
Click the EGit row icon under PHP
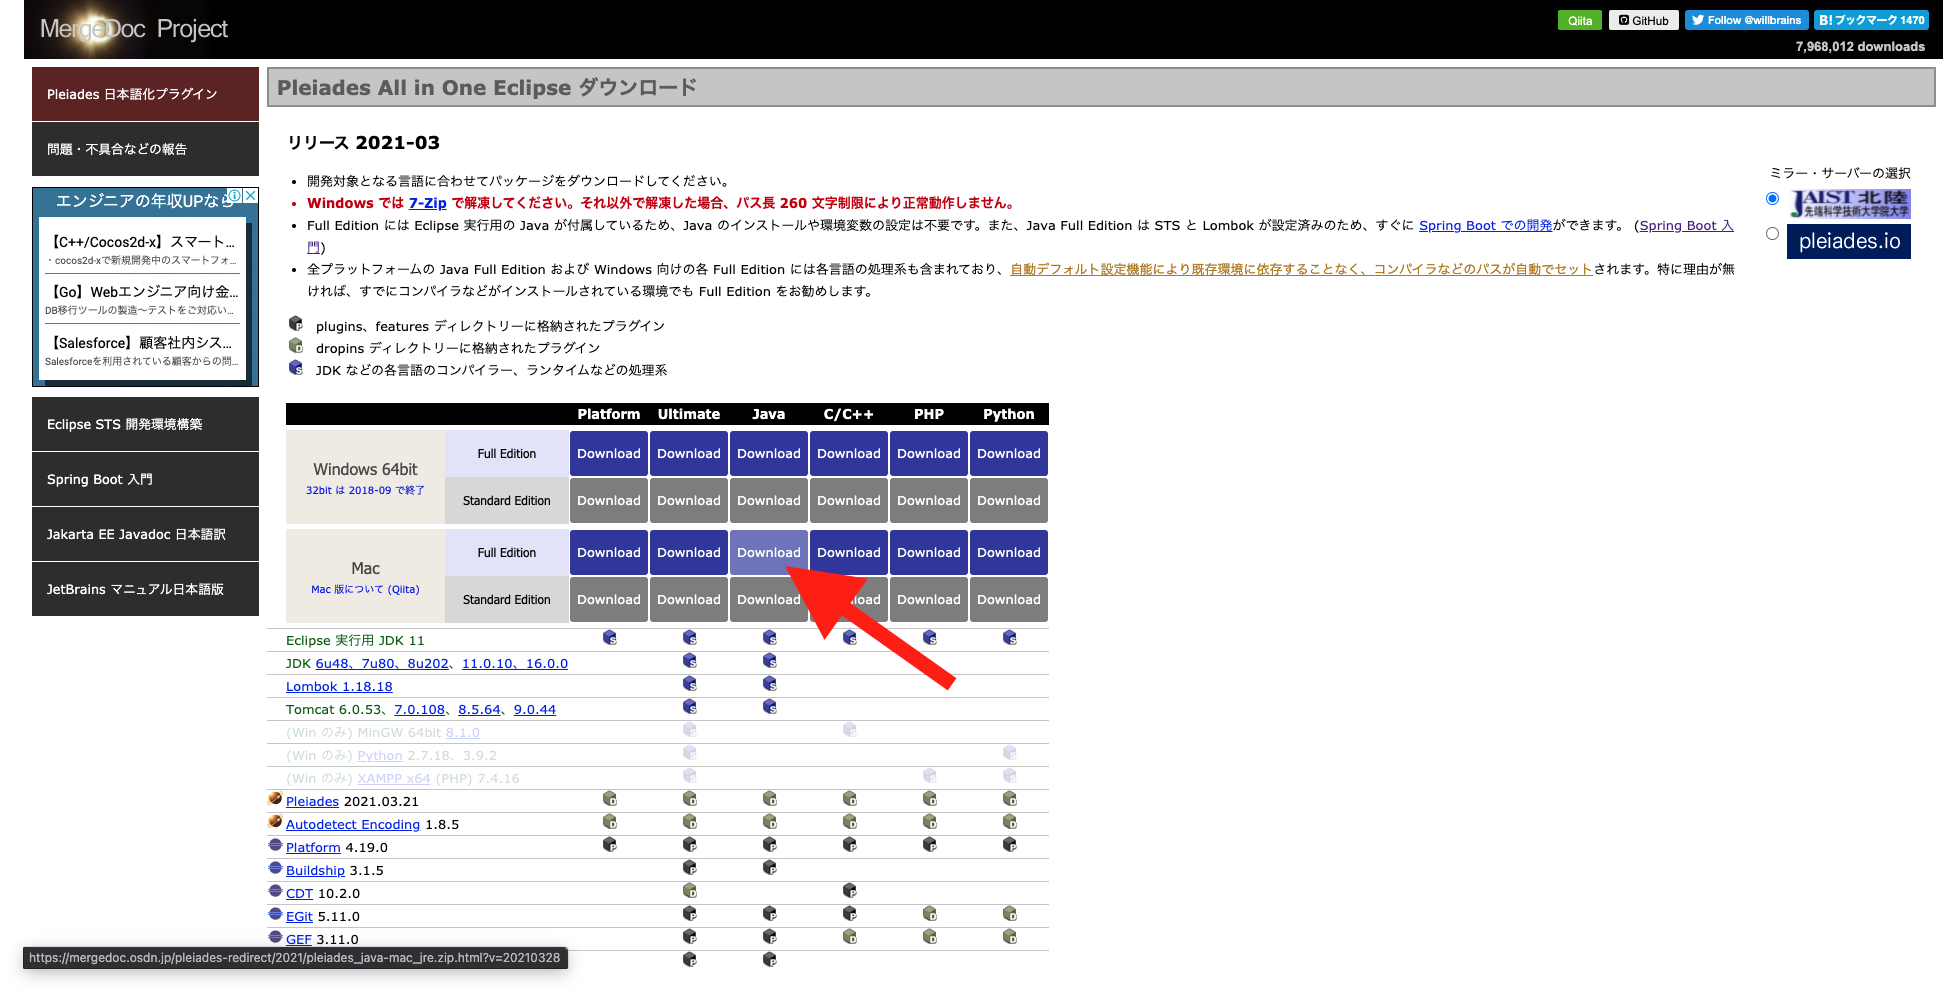930,914
